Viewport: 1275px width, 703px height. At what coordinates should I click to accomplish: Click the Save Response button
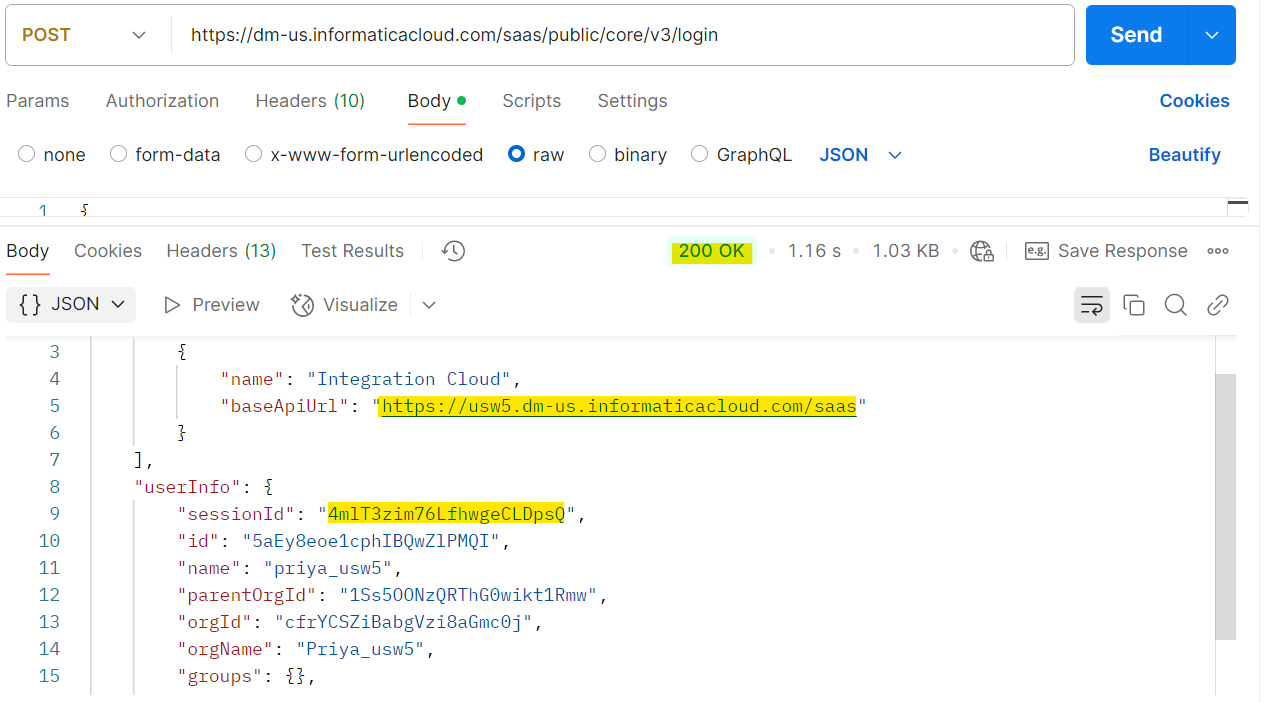tap(1106, 251)
